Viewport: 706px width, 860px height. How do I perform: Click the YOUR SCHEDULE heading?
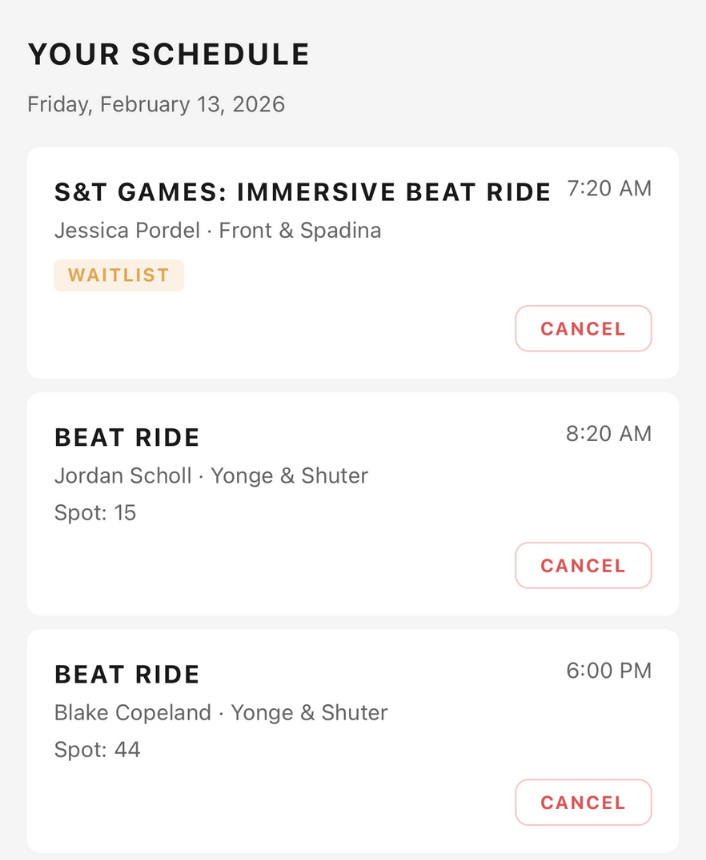click(169, 55)
